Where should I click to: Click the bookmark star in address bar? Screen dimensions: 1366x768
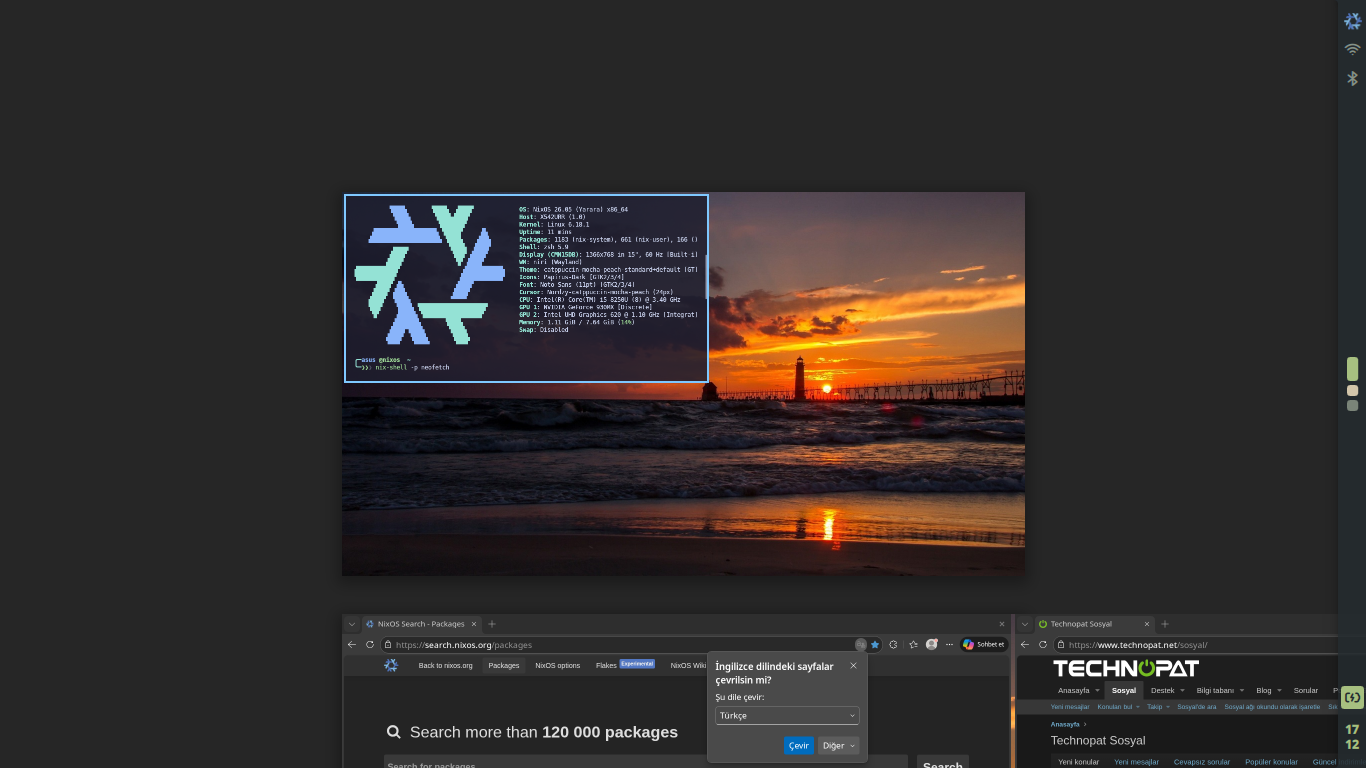click(875, 645)
